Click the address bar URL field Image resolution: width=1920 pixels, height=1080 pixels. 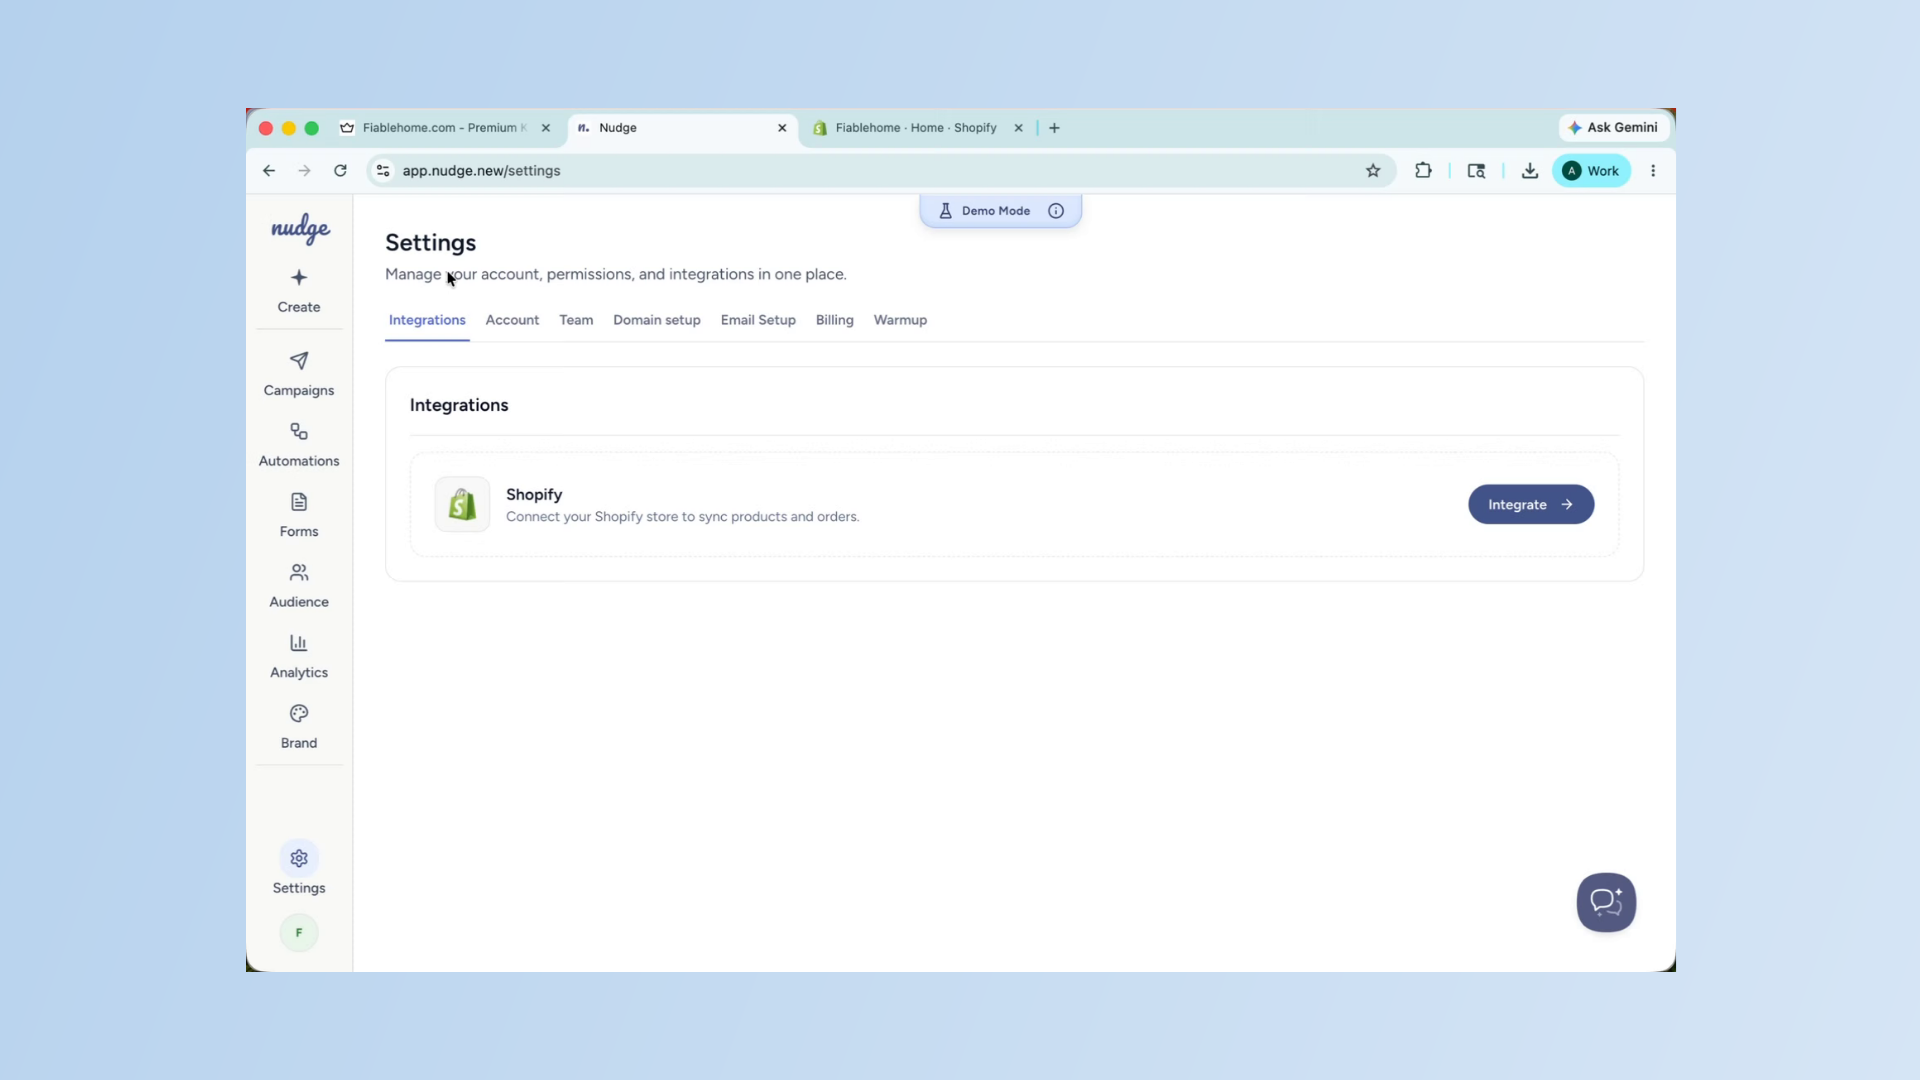point(880,171)
